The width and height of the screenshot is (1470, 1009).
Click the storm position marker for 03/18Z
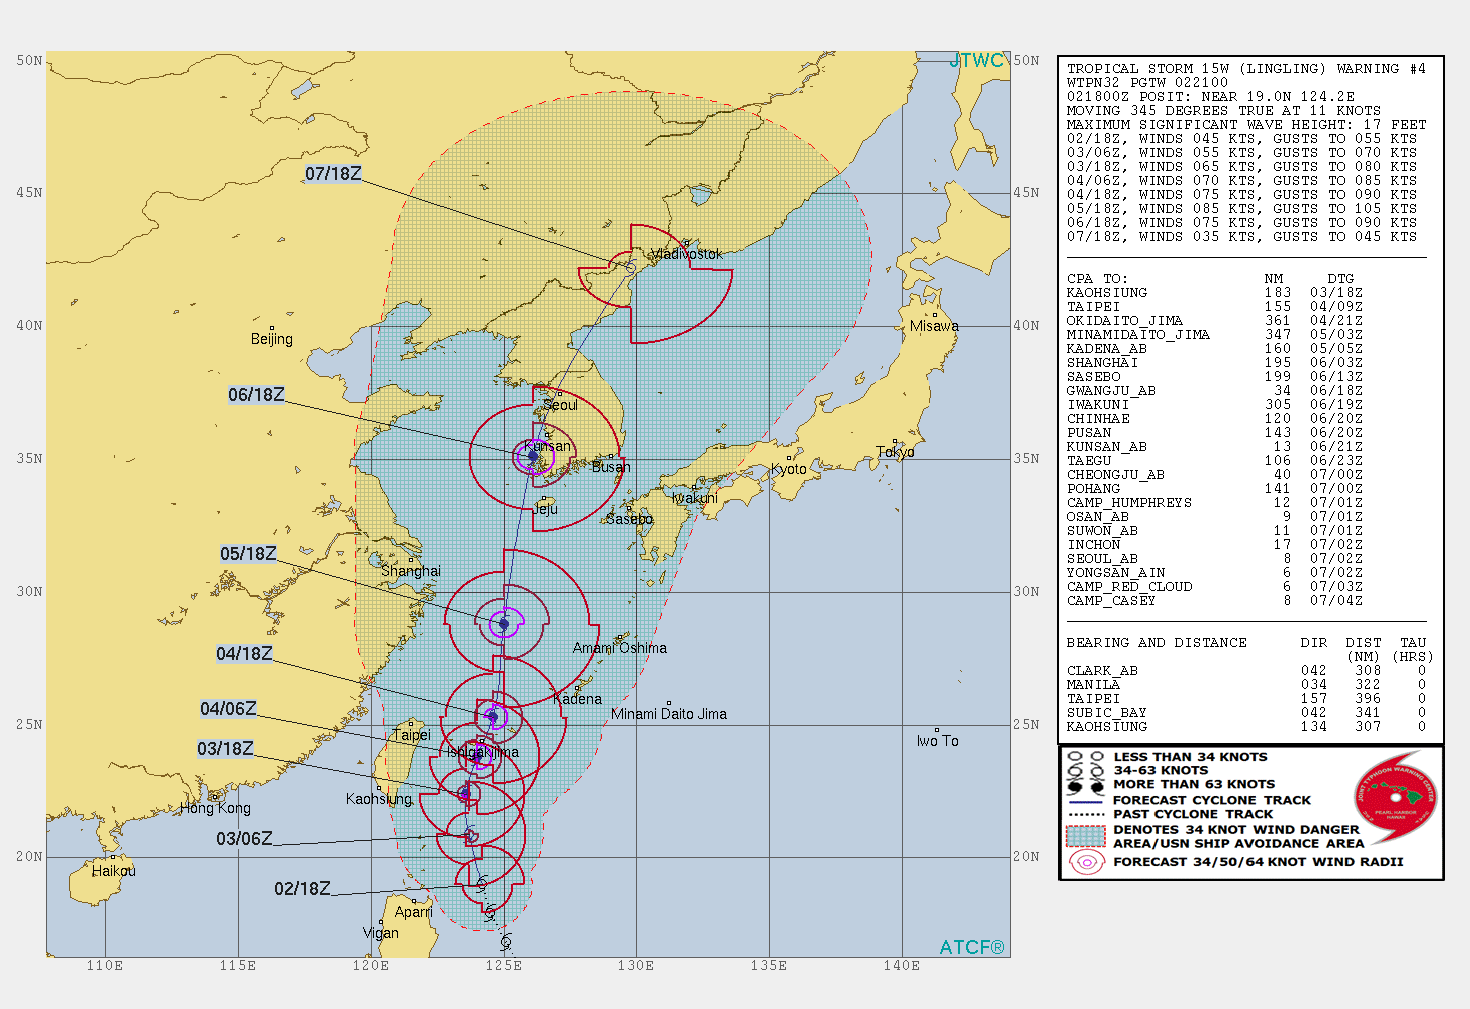[465, 793]
